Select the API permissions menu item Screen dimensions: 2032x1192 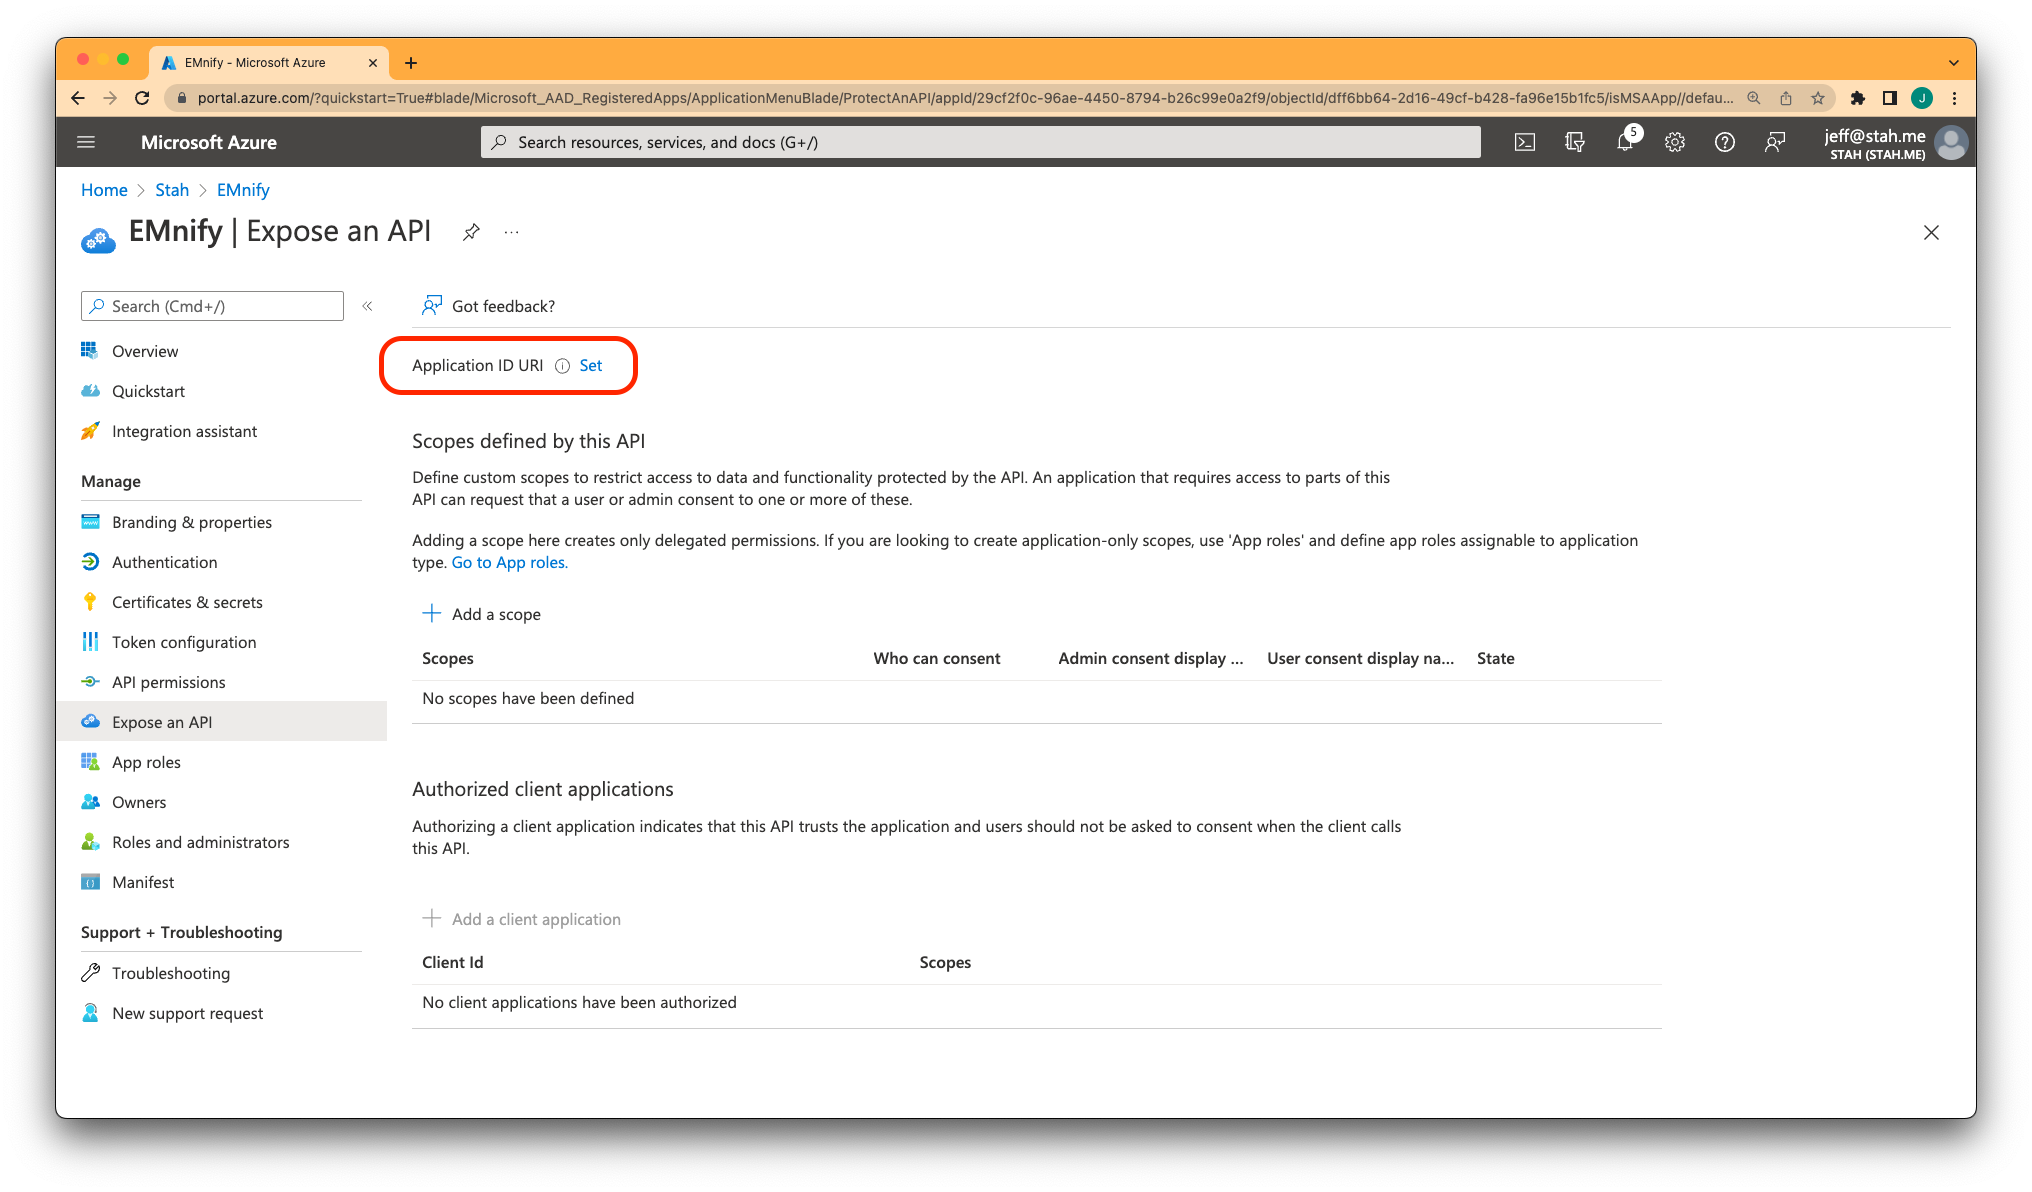click(x=167, y=681)
